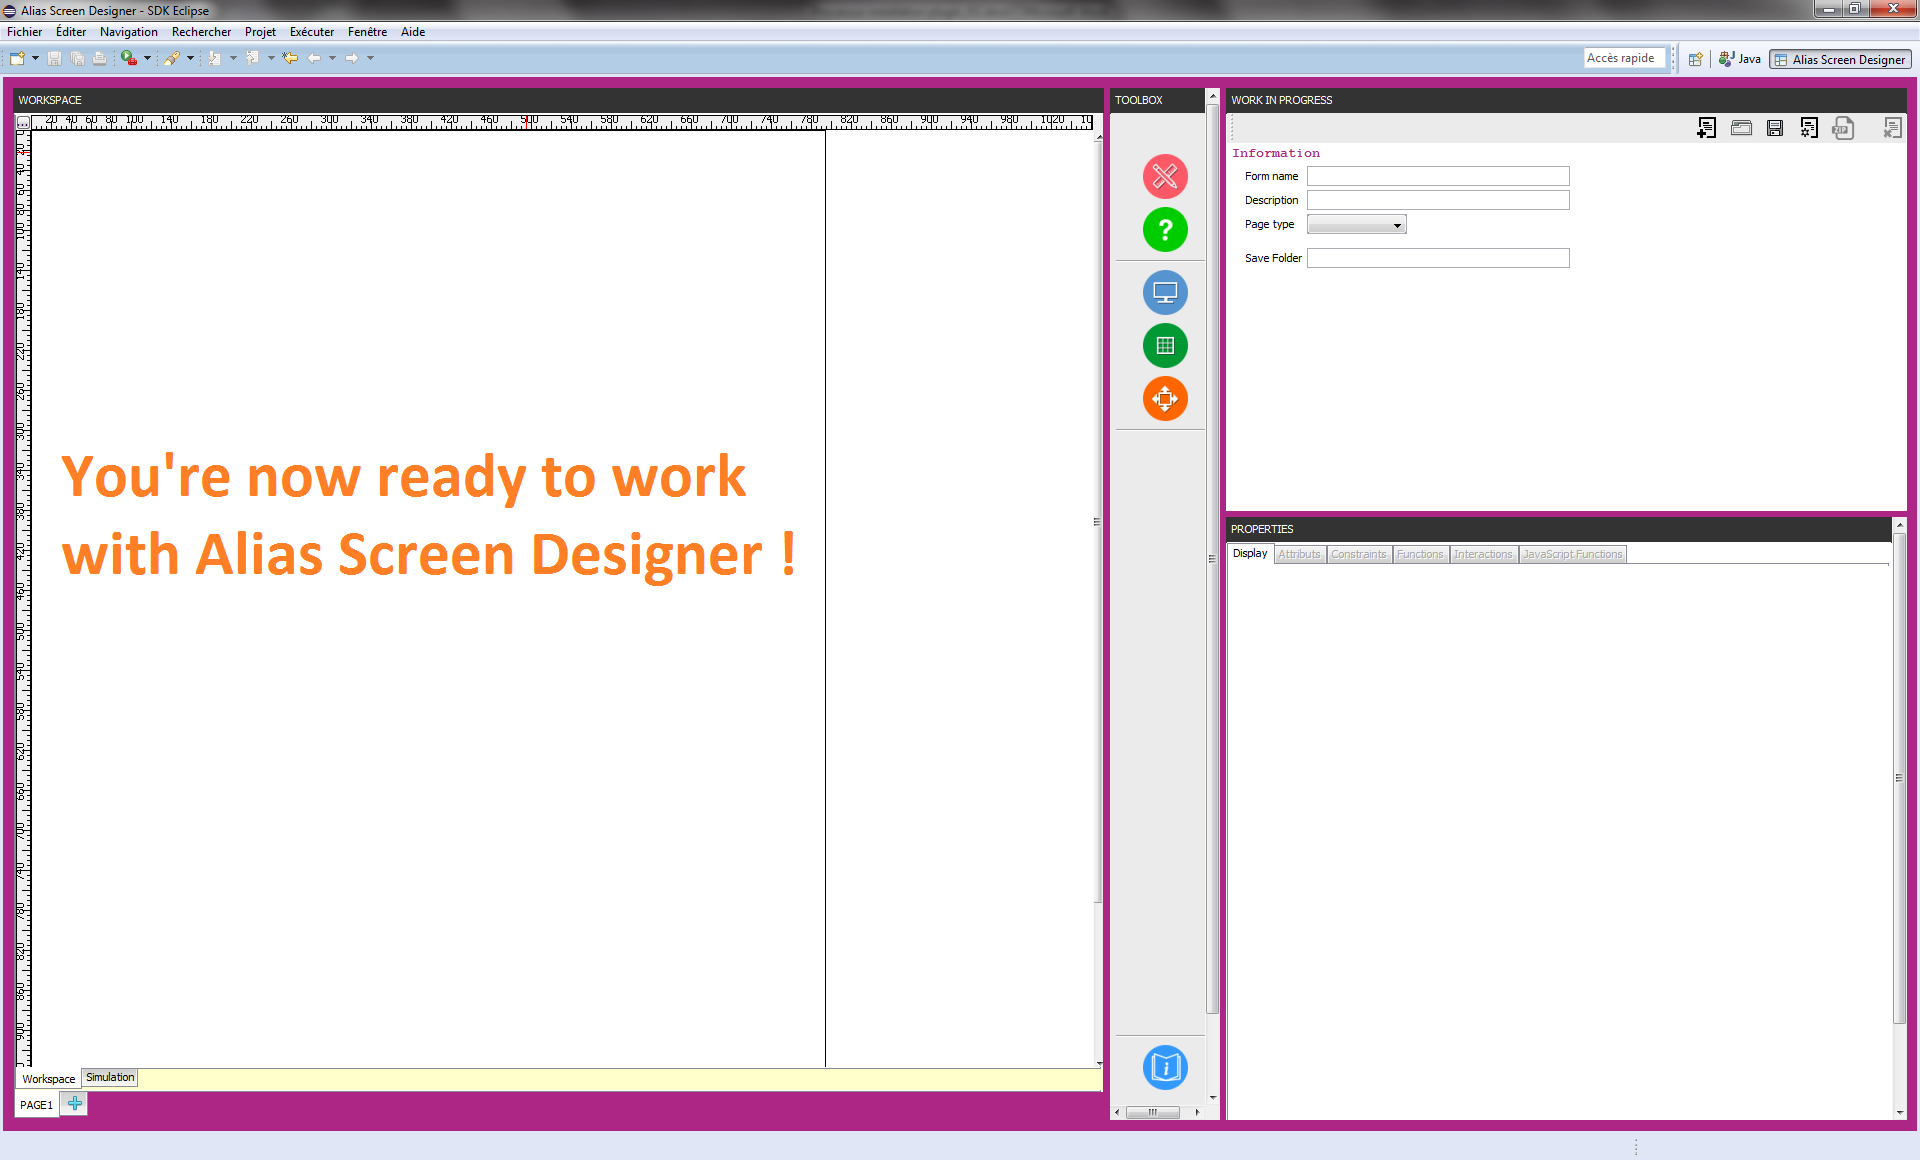
Task: Select the Constraints properties tab
Action: [1359, 554]
